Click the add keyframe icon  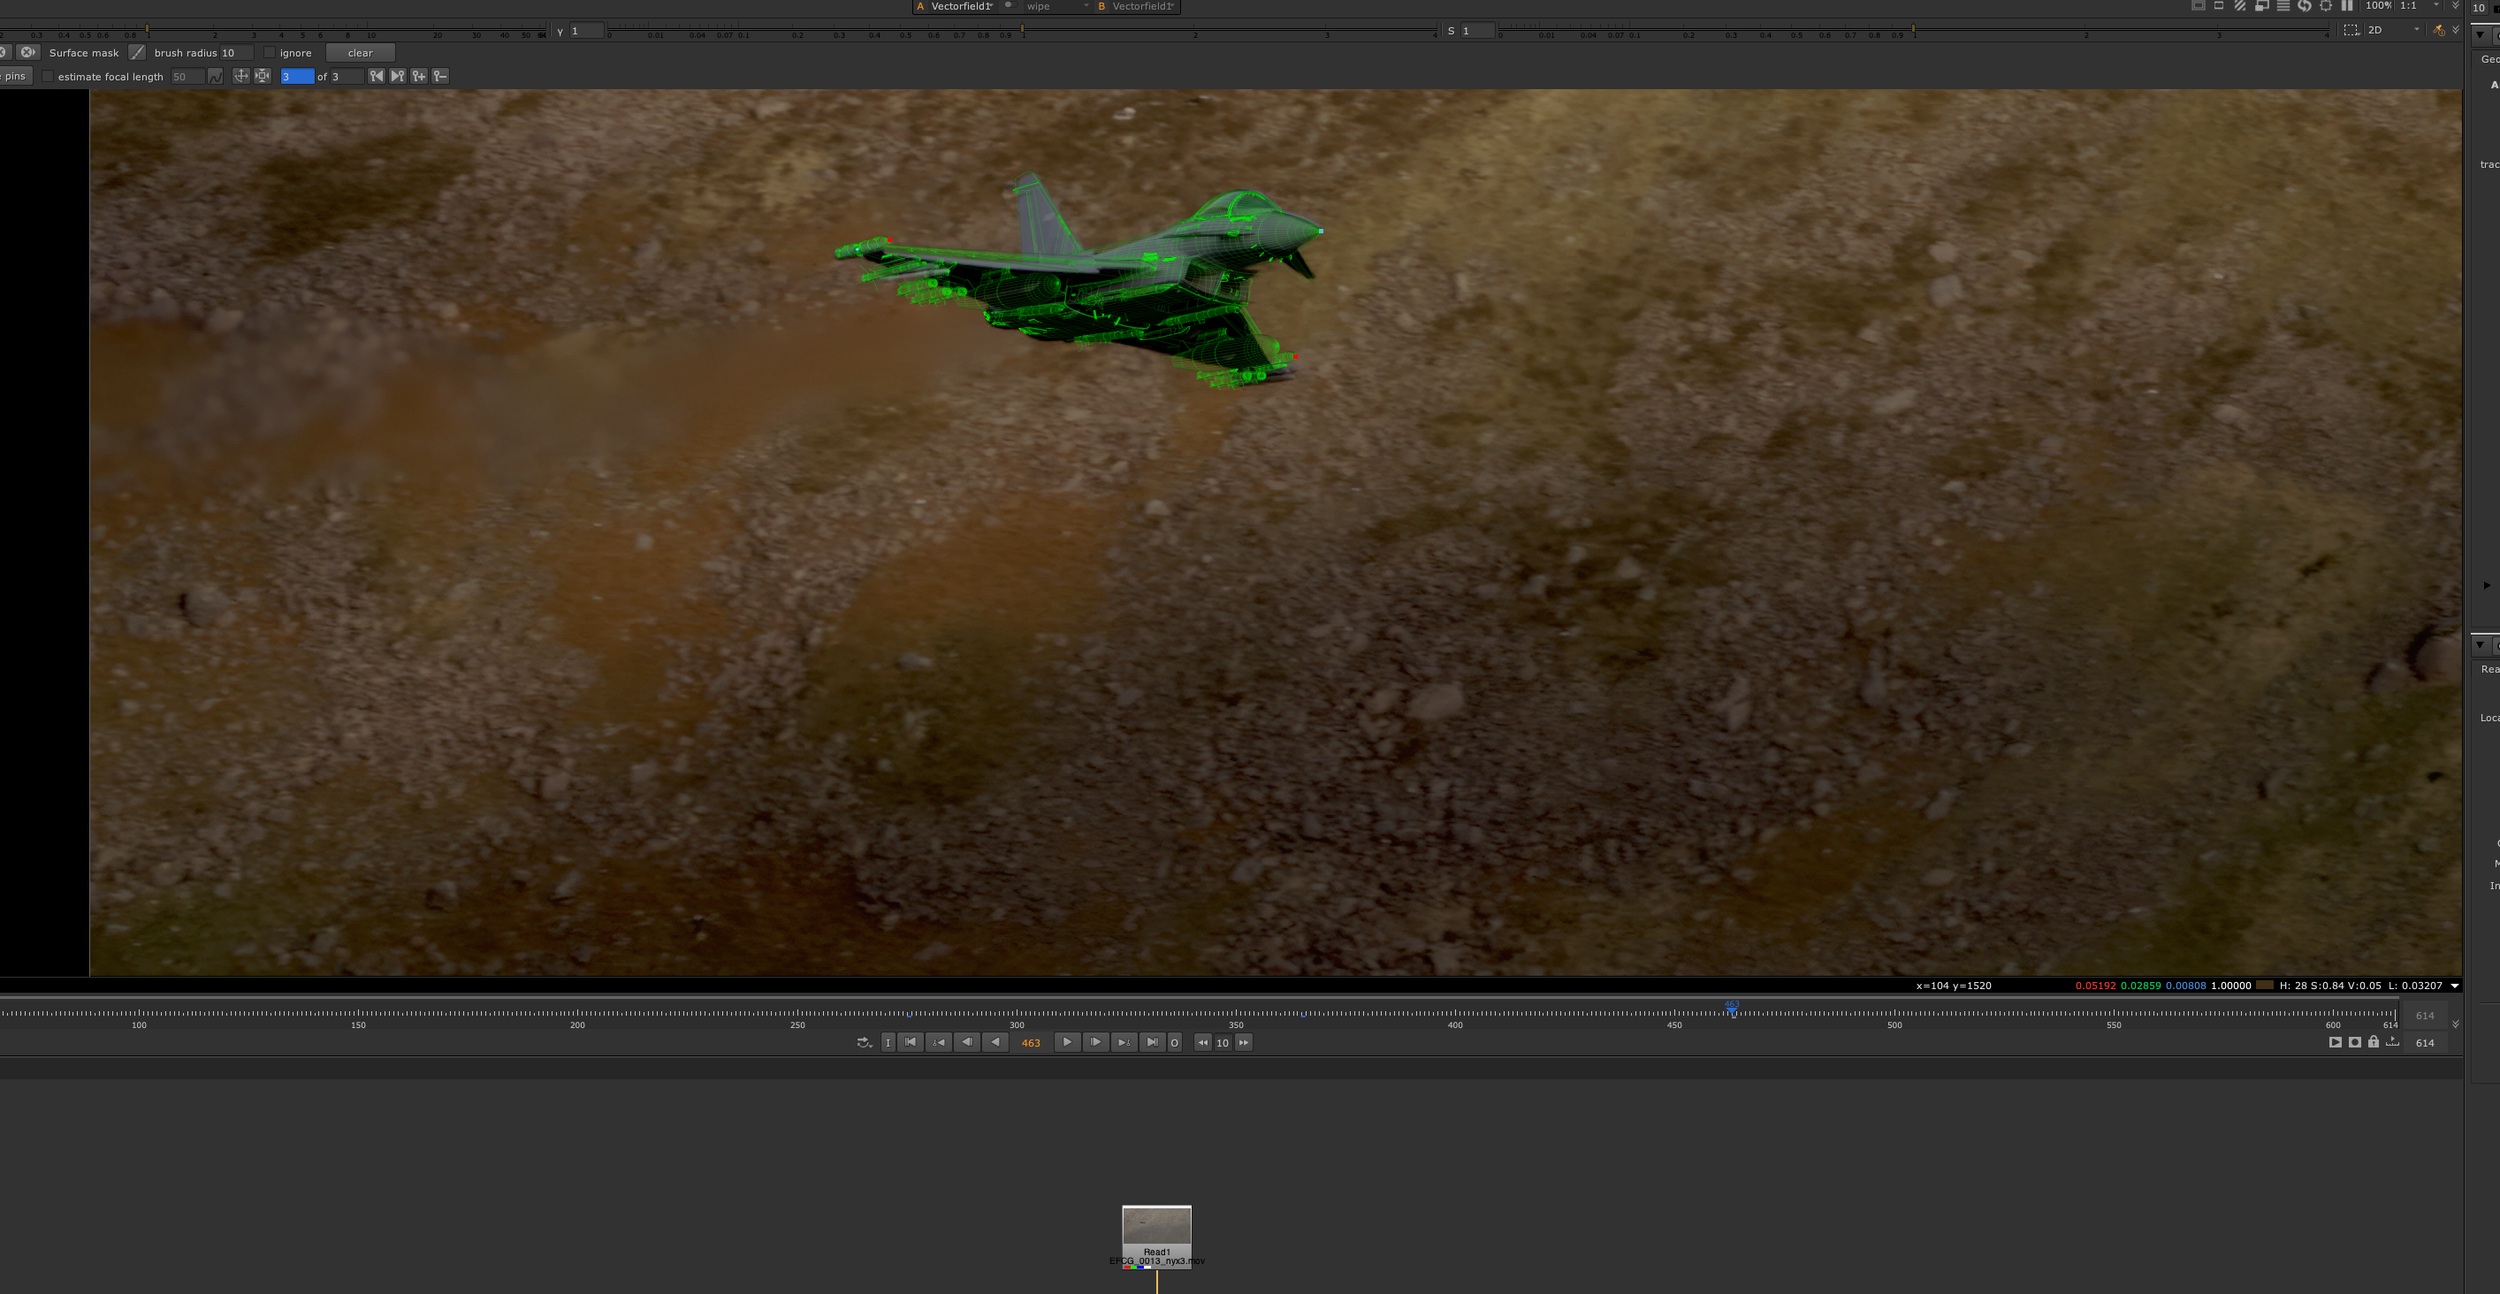pyautogui.click(x=419, y=76)
